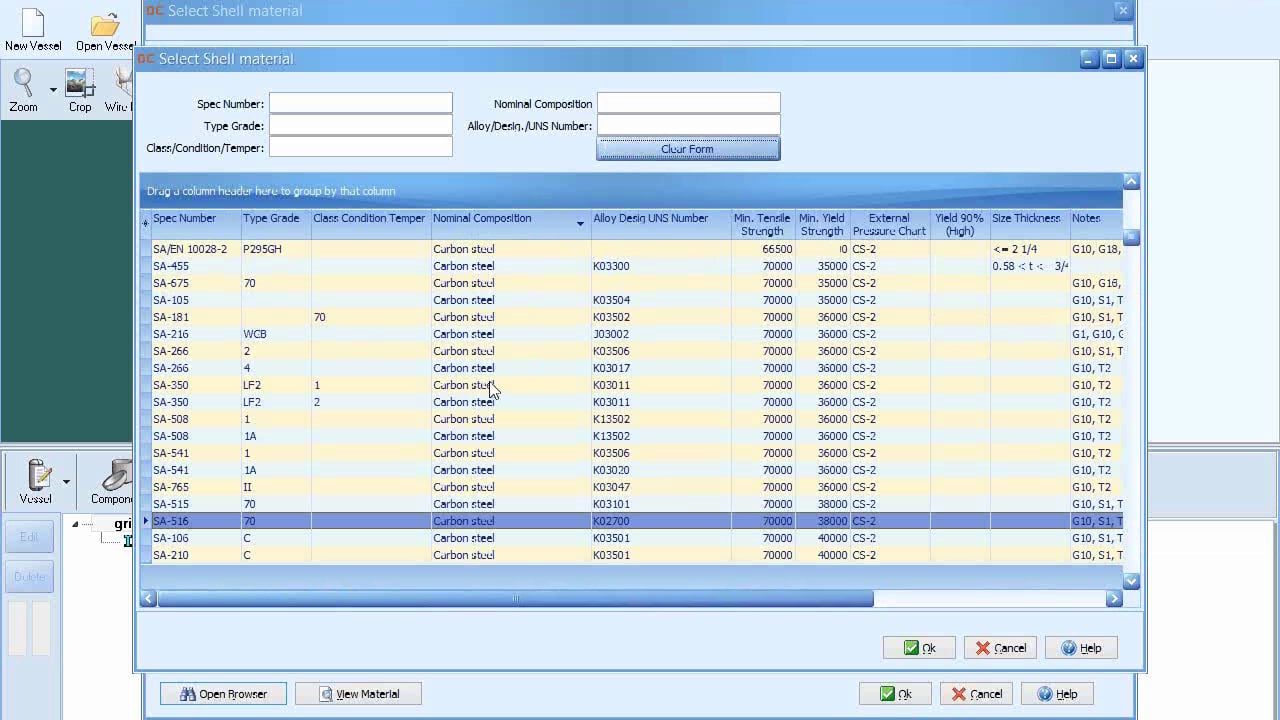Image resolution: width=1280 pixels, height=720 pixels.
Task: Sort by Spec Number column header
Action: (185, 218)
